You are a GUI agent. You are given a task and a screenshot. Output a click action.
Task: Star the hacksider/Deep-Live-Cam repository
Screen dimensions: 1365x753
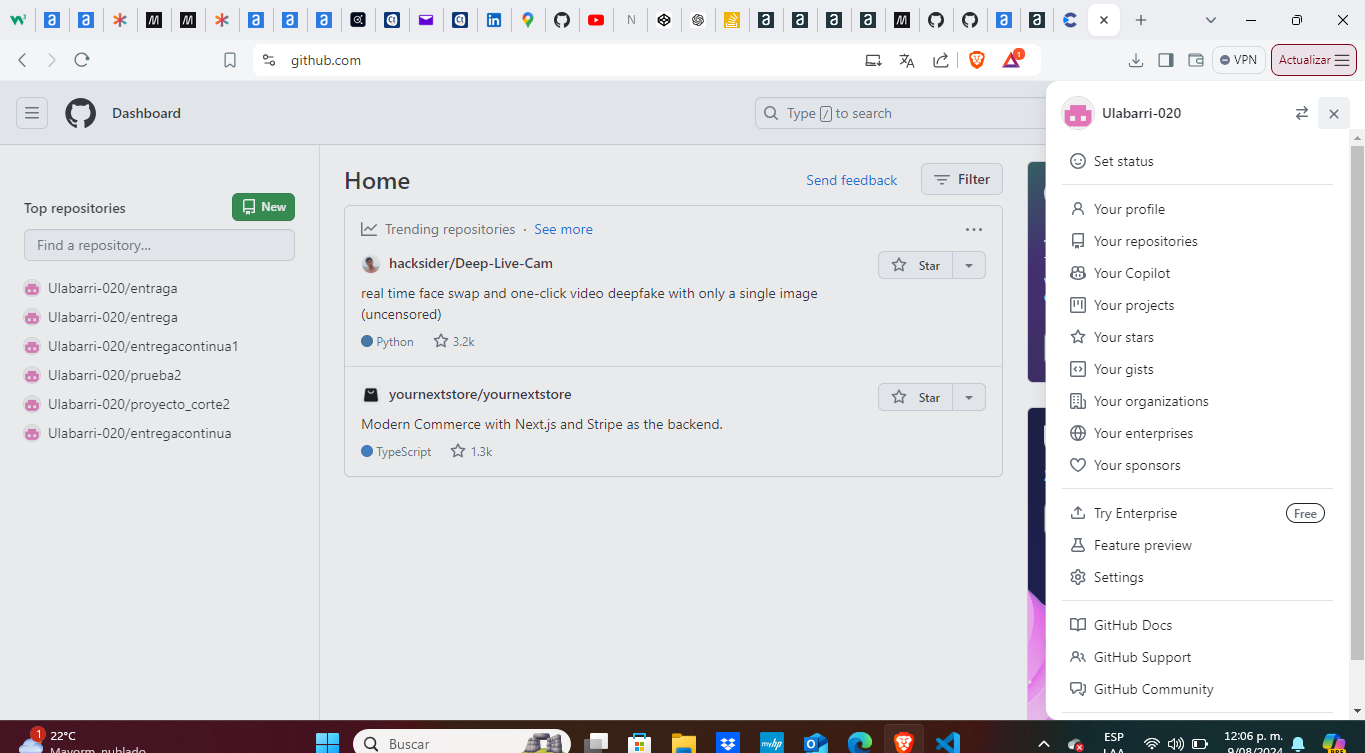(x=916, y=265)
